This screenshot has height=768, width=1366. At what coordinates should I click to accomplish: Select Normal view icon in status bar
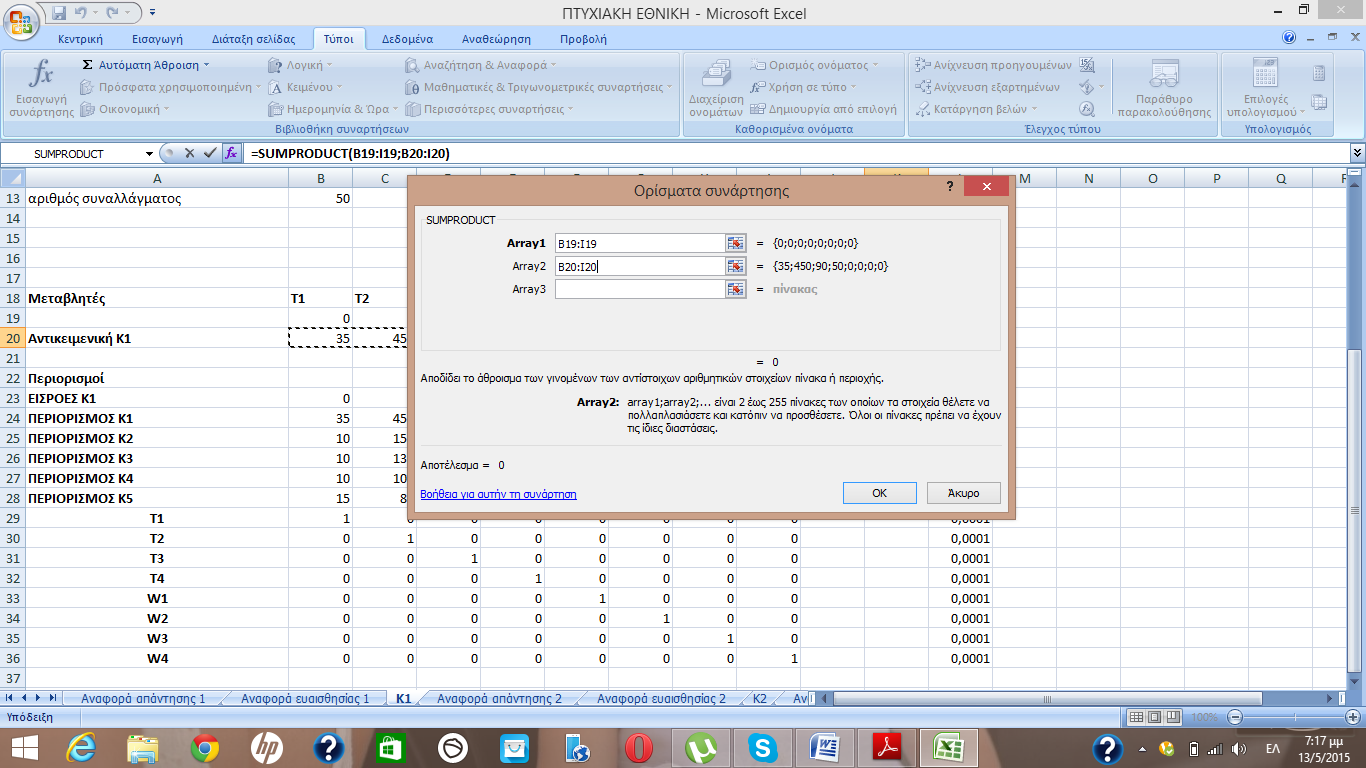click(1136, 717)
